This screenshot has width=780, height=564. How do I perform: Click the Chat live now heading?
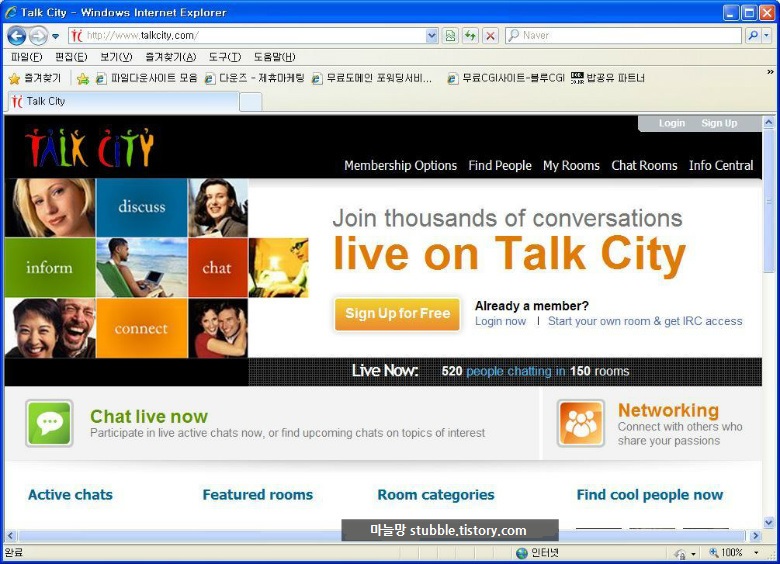tap(149, 416)
